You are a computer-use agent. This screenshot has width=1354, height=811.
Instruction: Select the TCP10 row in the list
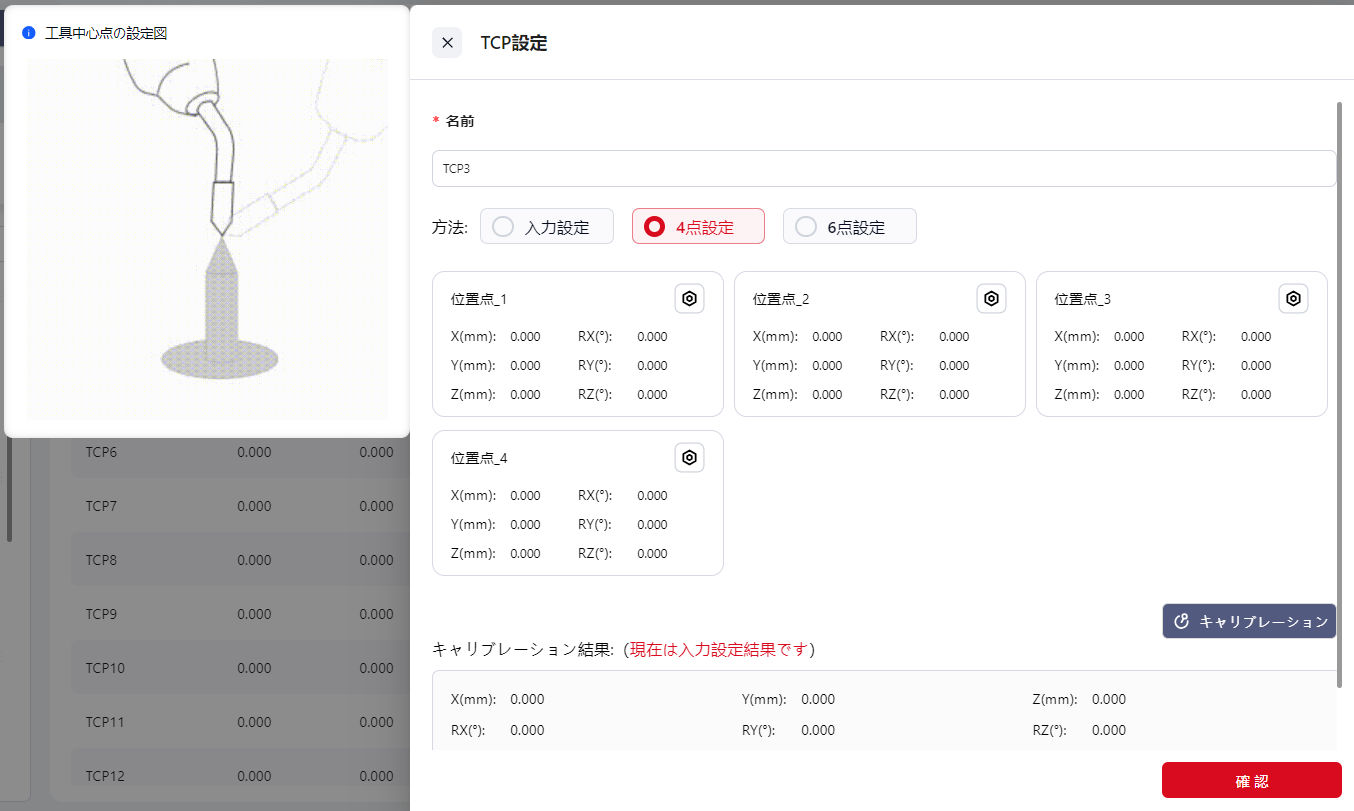(105, 668)
